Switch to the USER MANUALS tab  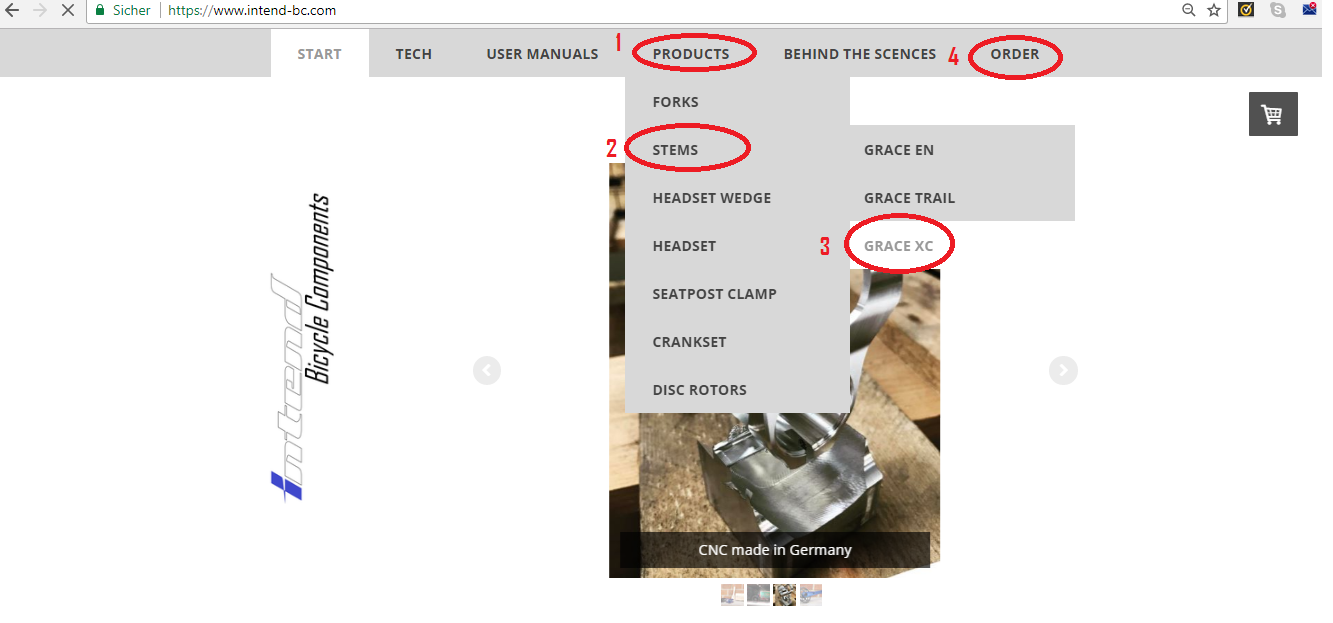(542, 54)
